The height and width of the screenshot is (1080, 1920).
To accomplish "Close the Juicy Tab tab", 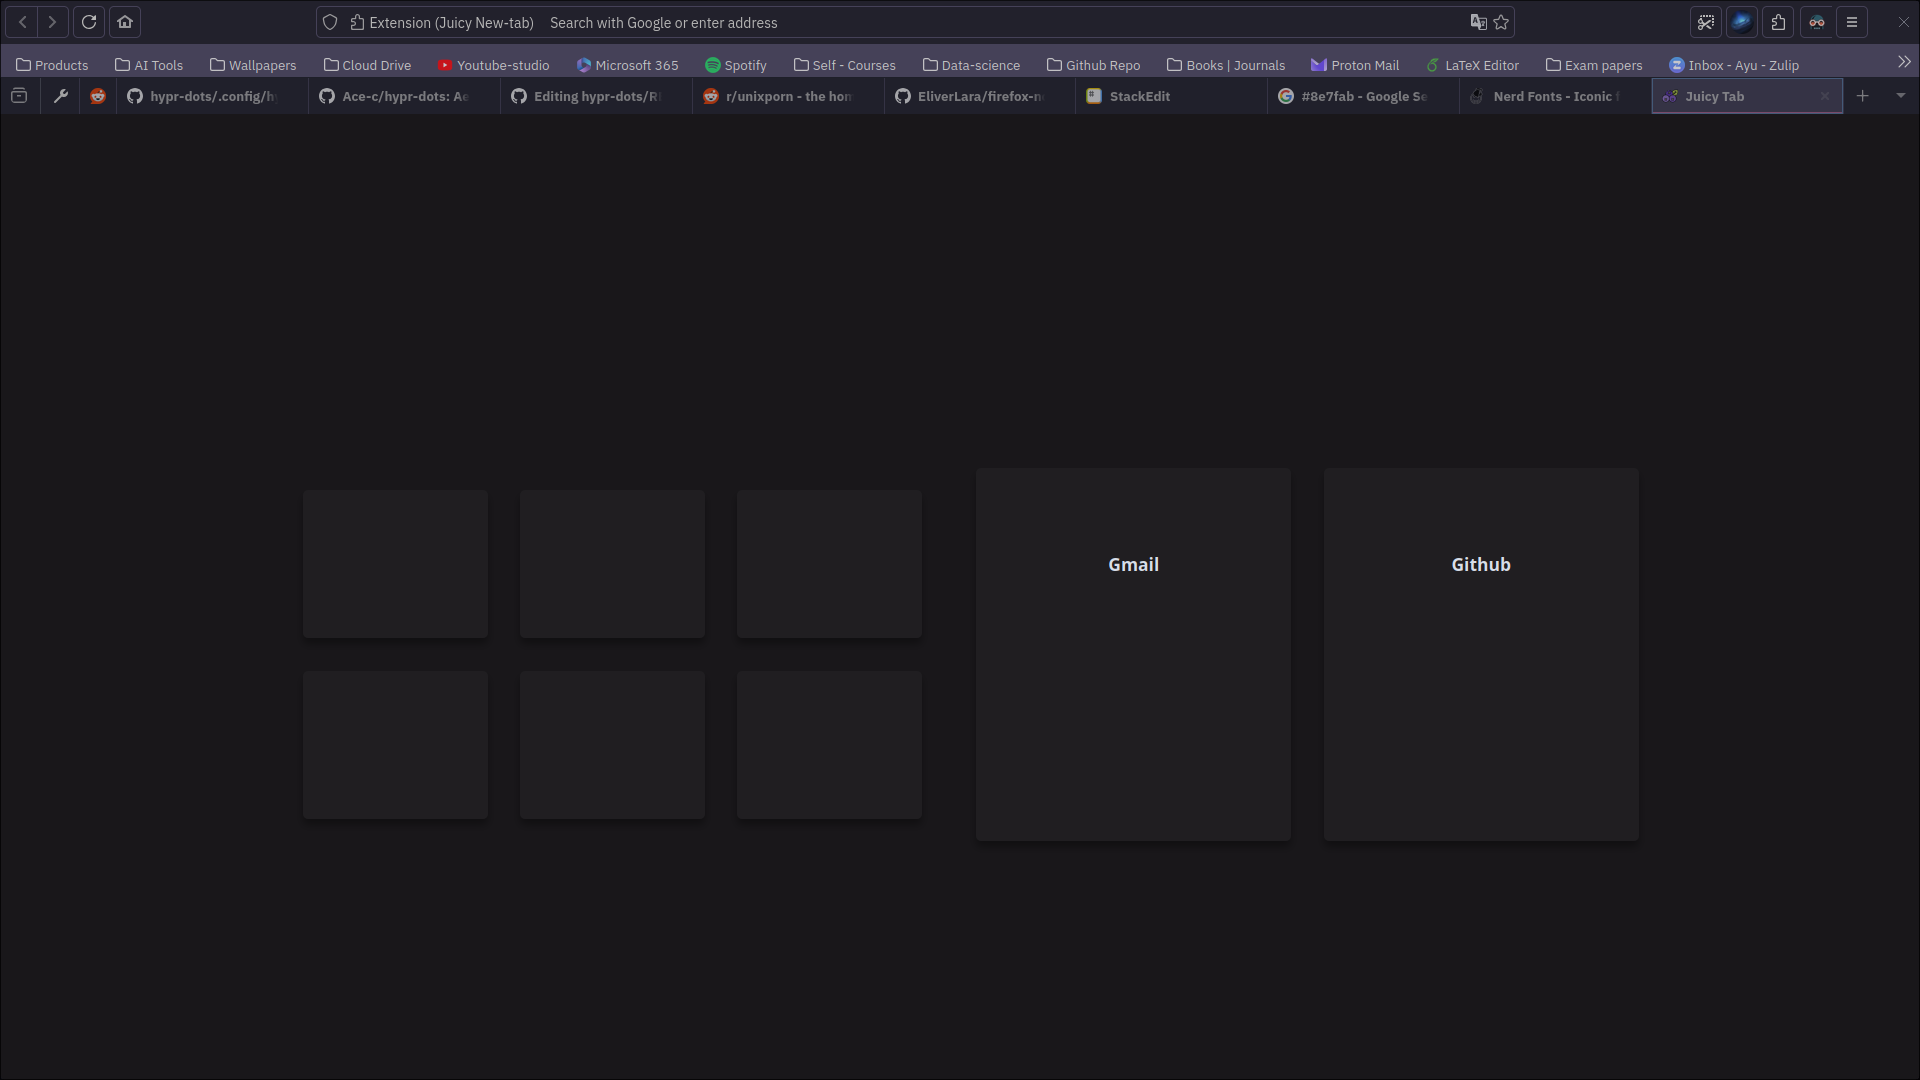I will 1825,96.
